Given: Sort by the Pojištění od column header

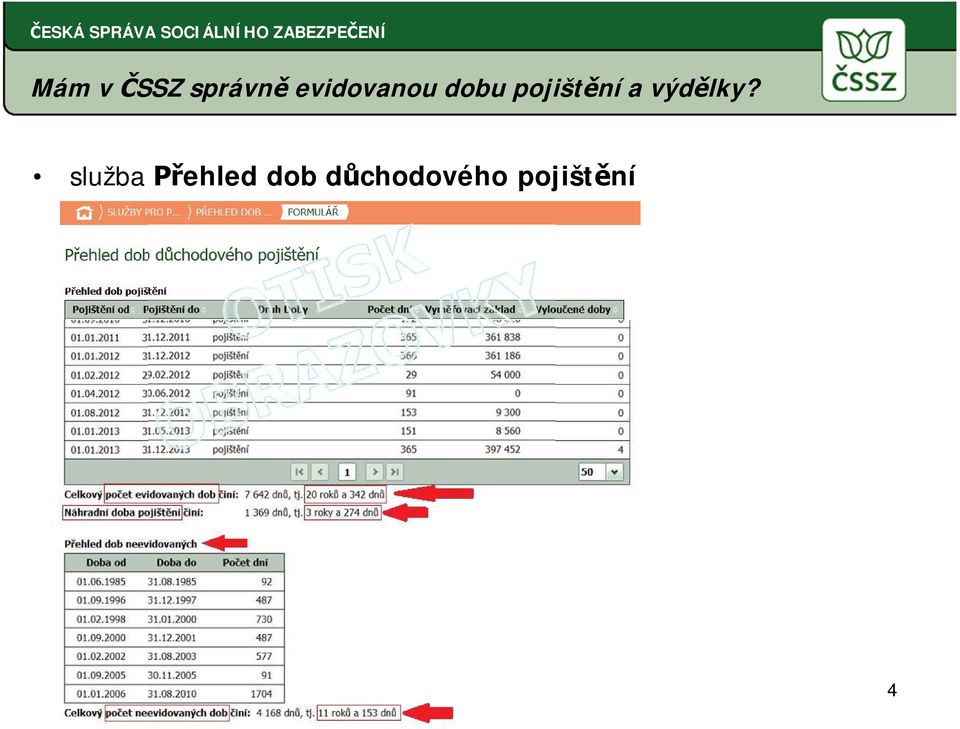Looking at the screenshot, I should (x=100, y=310).
